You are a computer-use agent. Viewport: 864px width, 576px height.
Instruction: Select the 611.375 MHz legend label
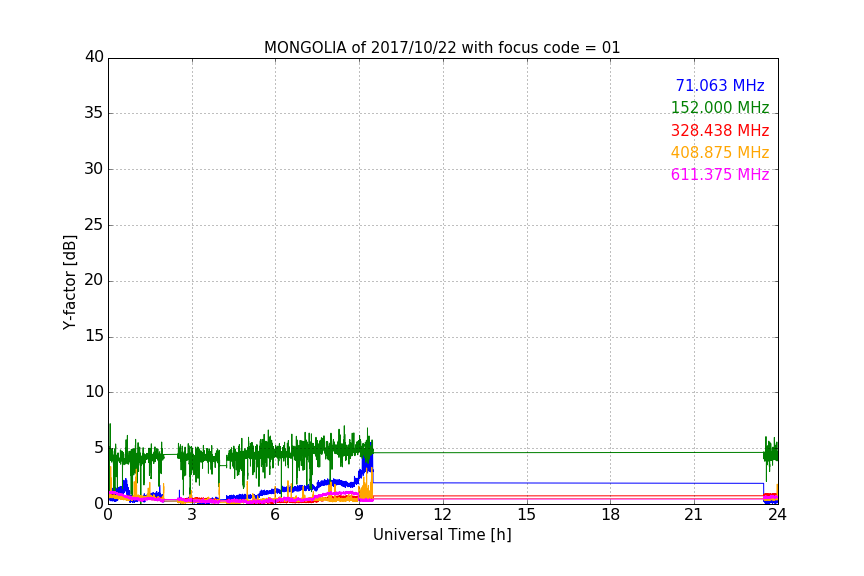(720, 174)
